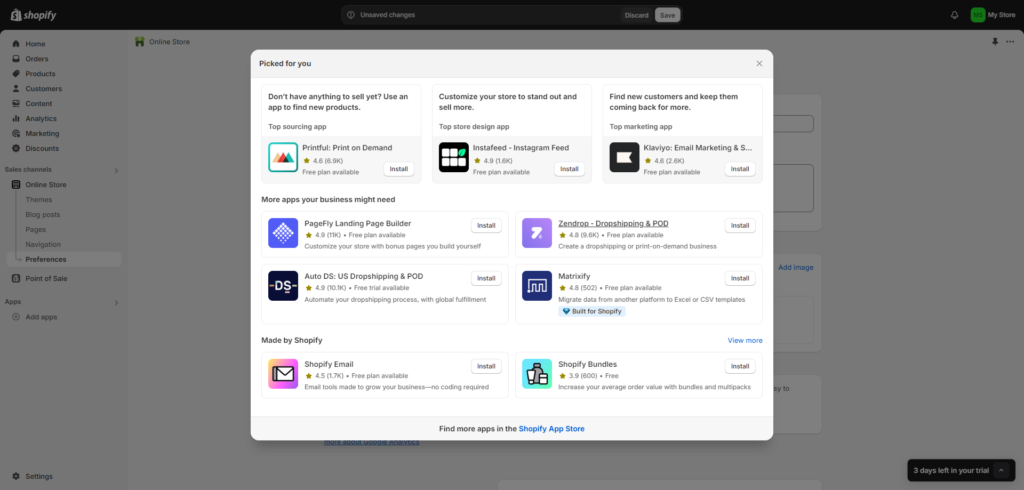Click the Shopify Bundles app icon
This screenshot has height=490, width=1024.
pos(537,374)
